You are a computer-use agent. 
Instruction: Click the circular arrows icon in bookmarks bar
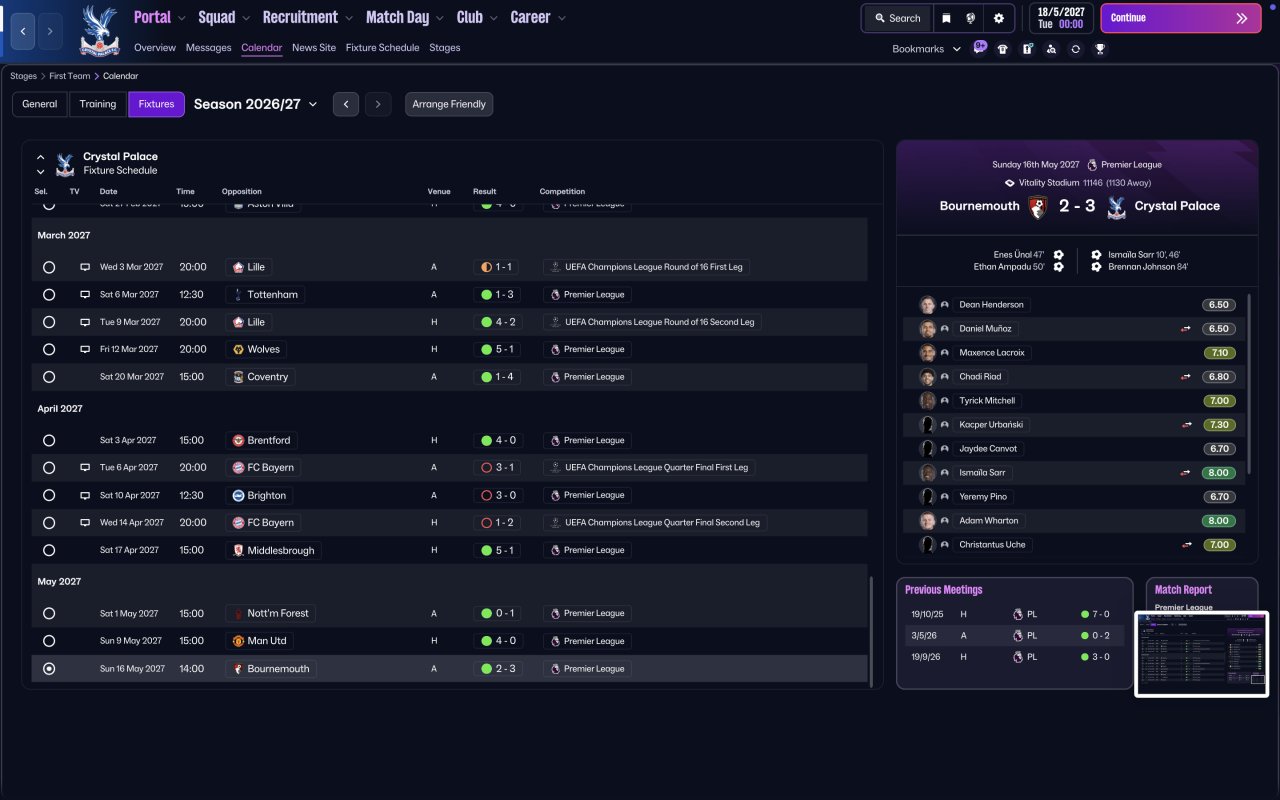[1075, 48]
